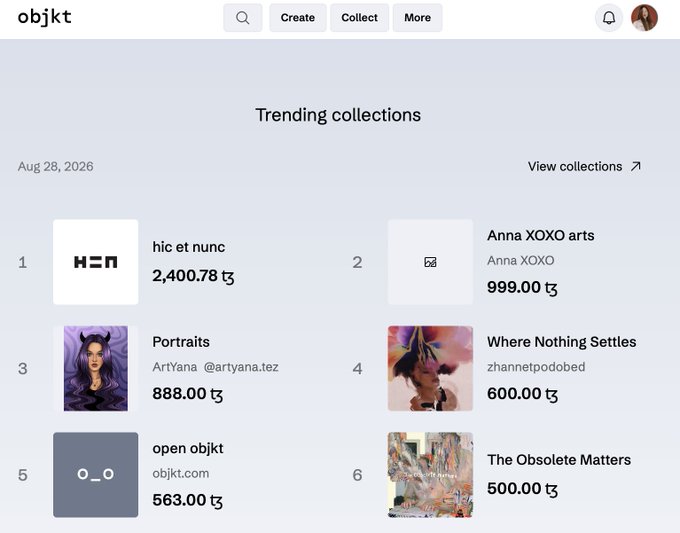
Task: Open The Obsolete Matters thumbnail
Action: tap(430, 474)
